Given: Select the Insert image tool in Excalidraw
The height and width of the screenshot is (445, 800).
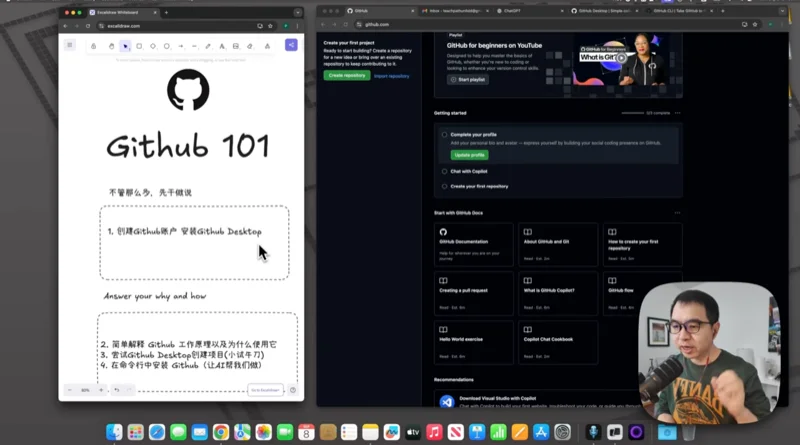Looking at the screenshot, I should pyautogui.click(x=236, y=46).
